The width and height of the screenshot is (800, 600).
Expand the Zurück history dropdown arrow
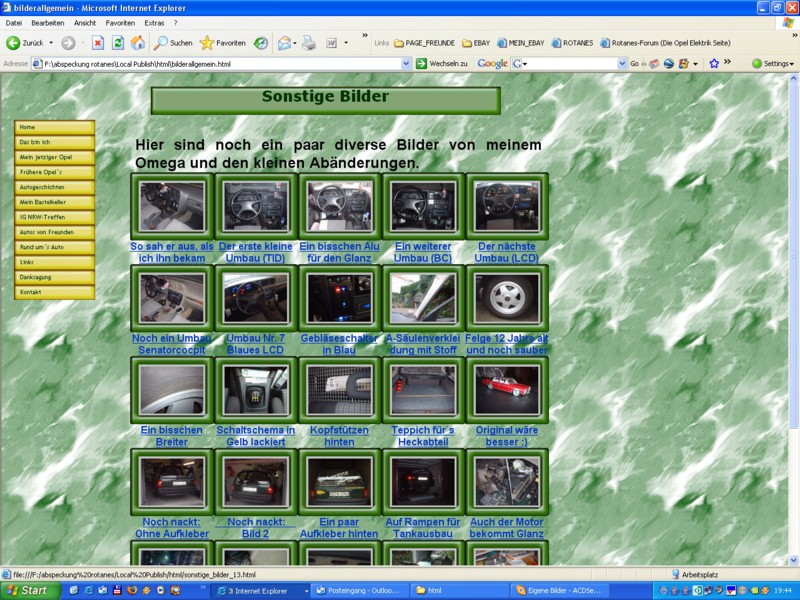tap(51, 43)
